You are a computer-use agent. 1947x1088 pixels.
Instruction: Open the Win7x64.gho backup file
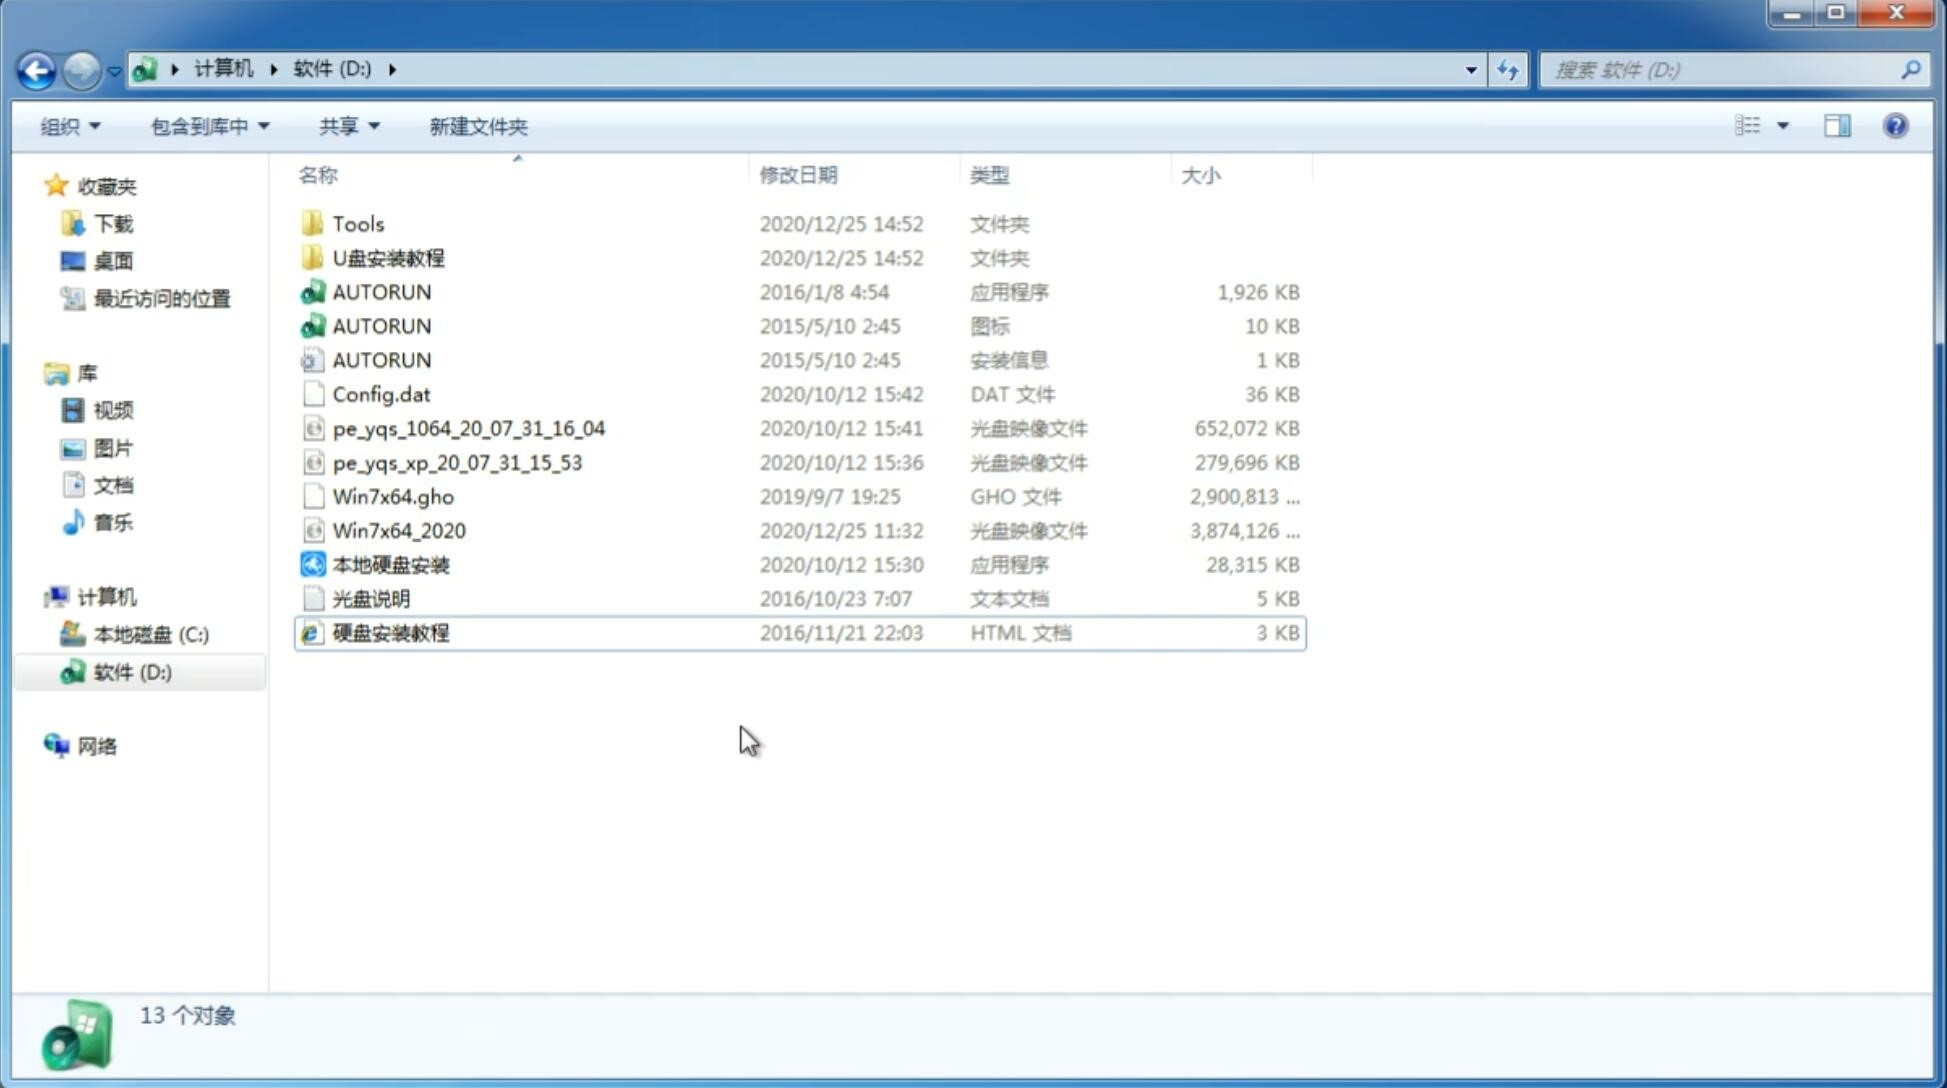pyautogui.click(x=394, y=496)
